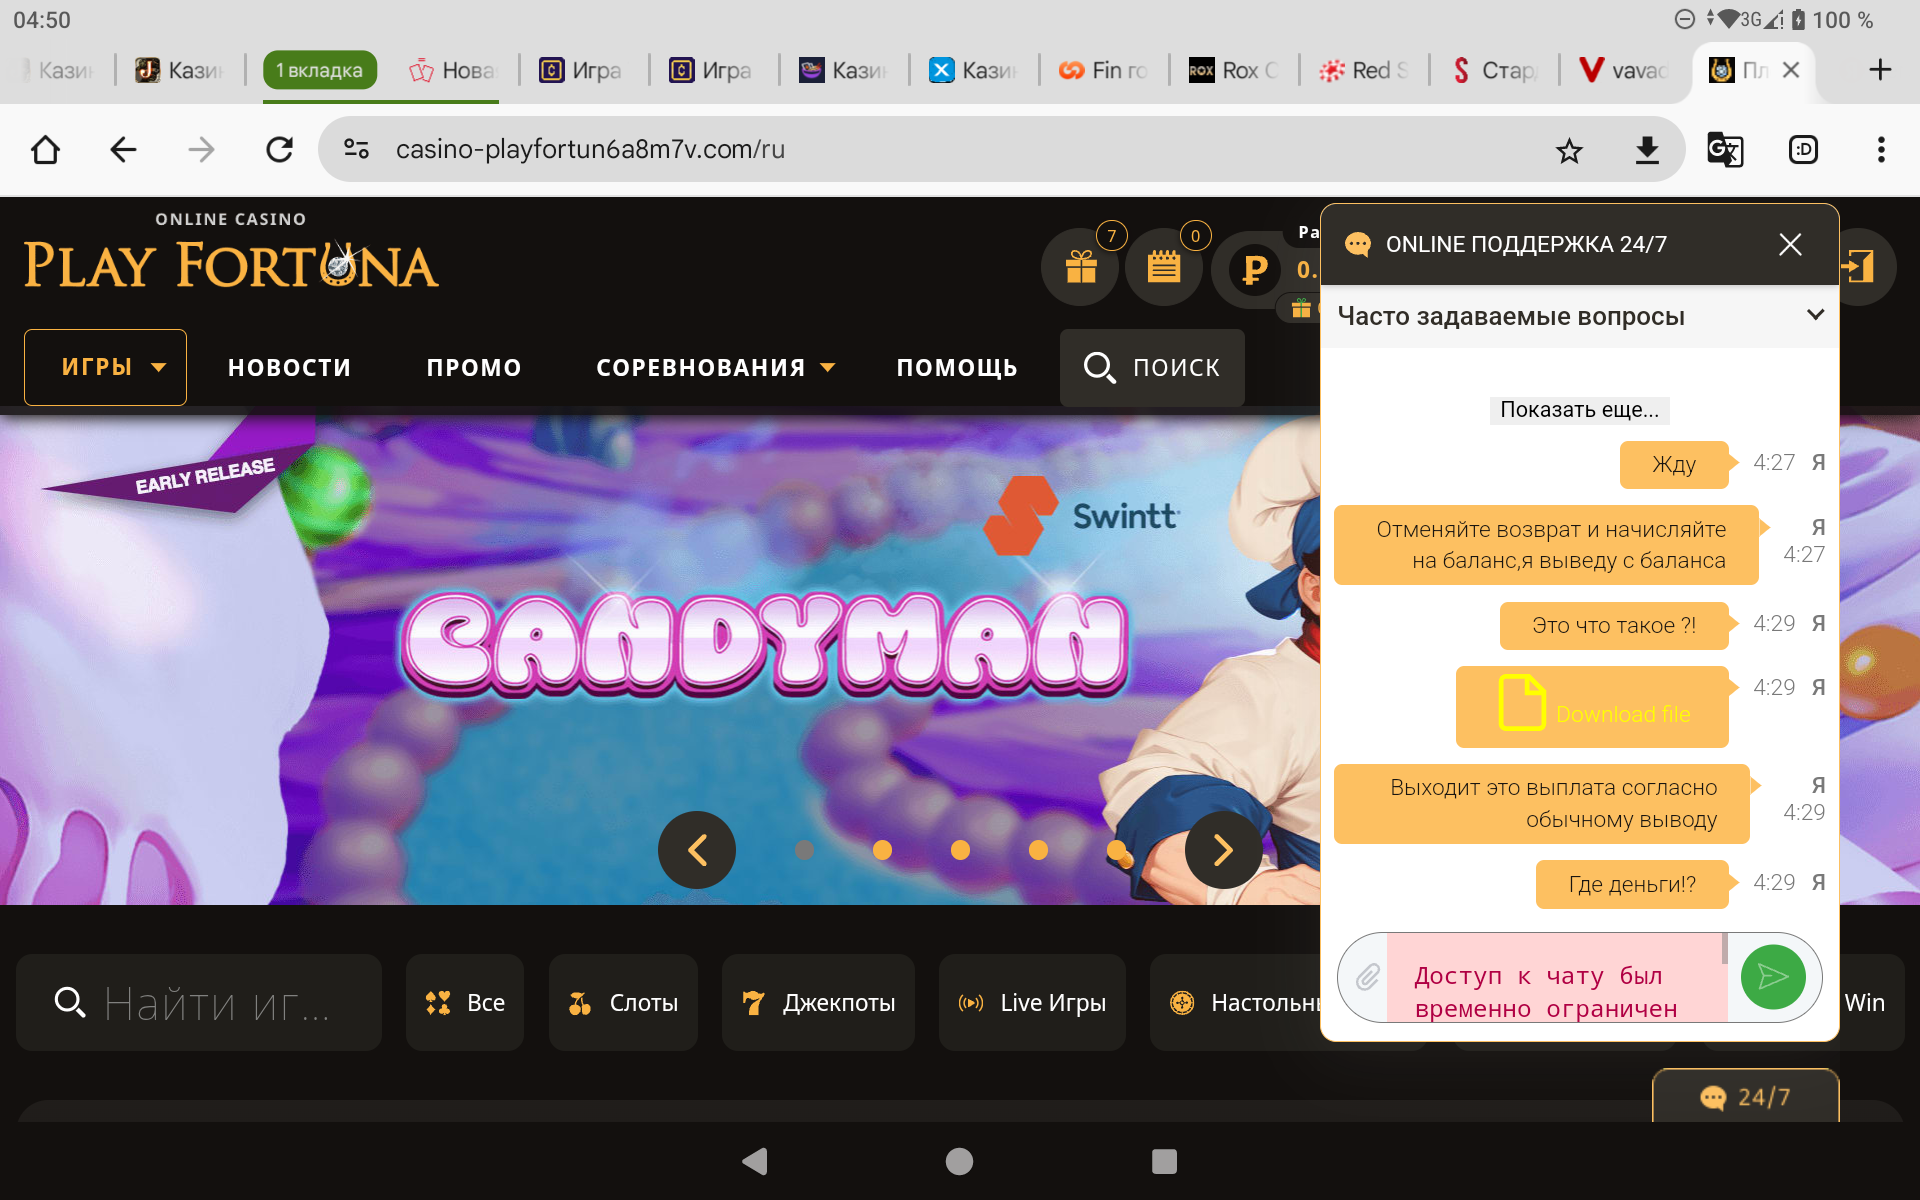The image size is (1920, 1200).
Task: Reload page with refresh icon
Action: (280, 150)
